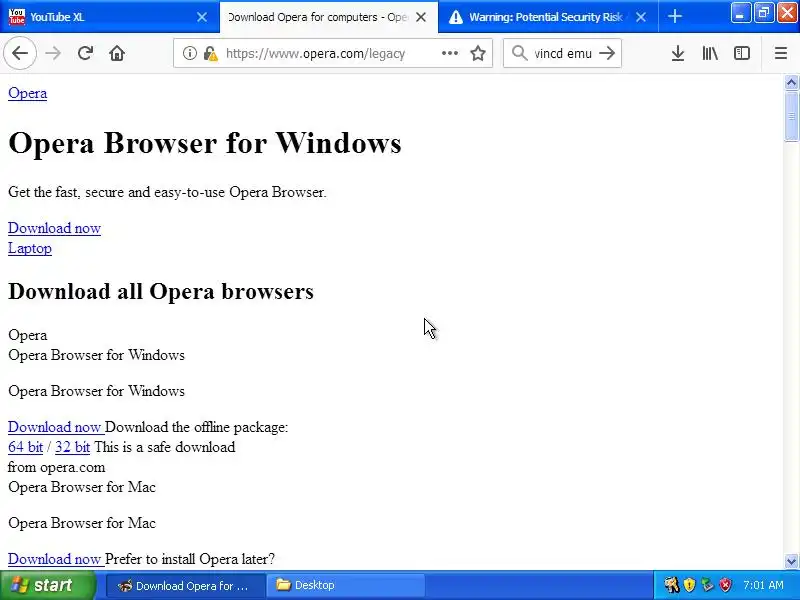Click the vertical scrollbar thumb
The image size is (800, 600).
[791, 116]
